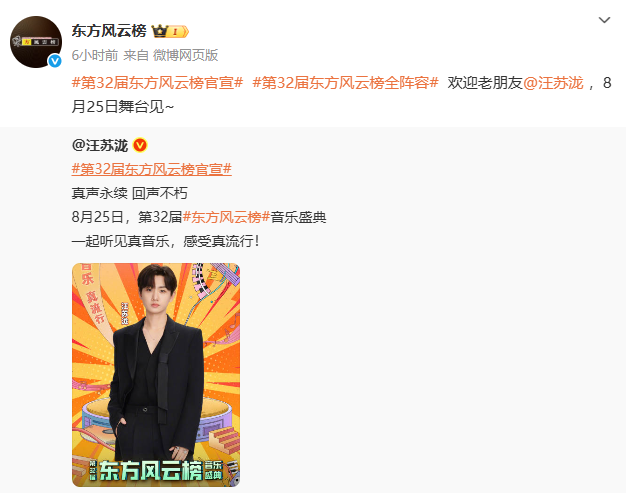
Task: Click 音乐盛典 text in repost
Action: [x=298, y=217]
